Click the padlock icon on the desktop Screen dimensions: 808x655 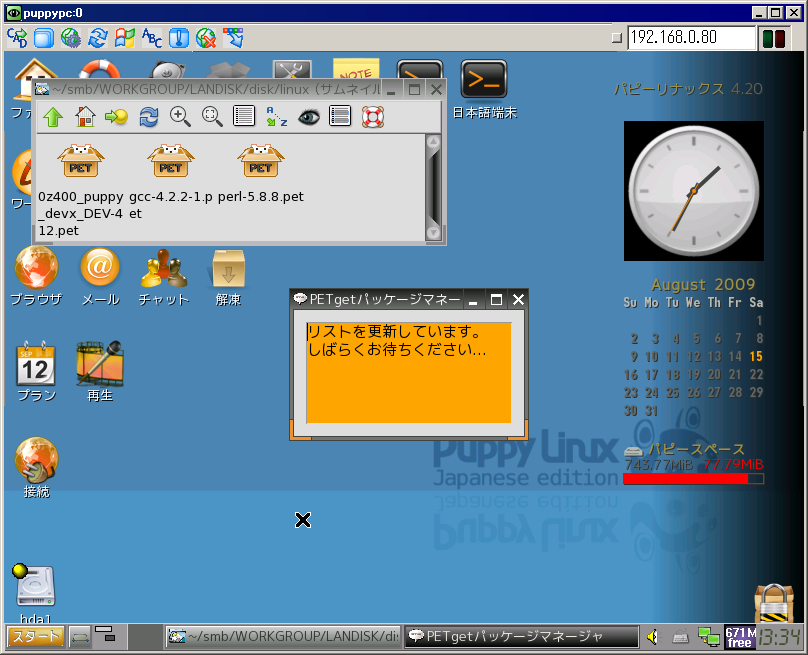[773, 603]
